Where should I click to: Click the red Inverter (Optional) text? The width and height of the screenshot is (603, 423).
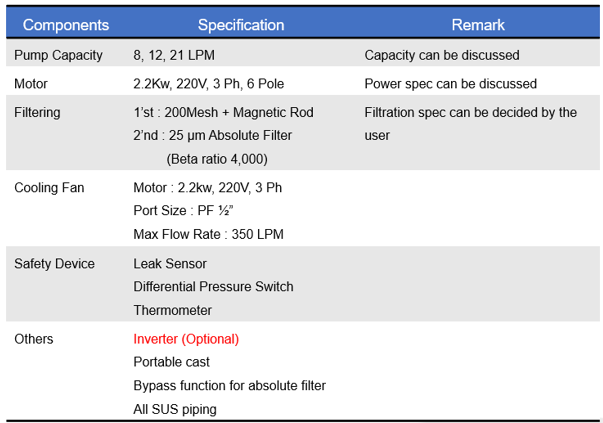186,339
